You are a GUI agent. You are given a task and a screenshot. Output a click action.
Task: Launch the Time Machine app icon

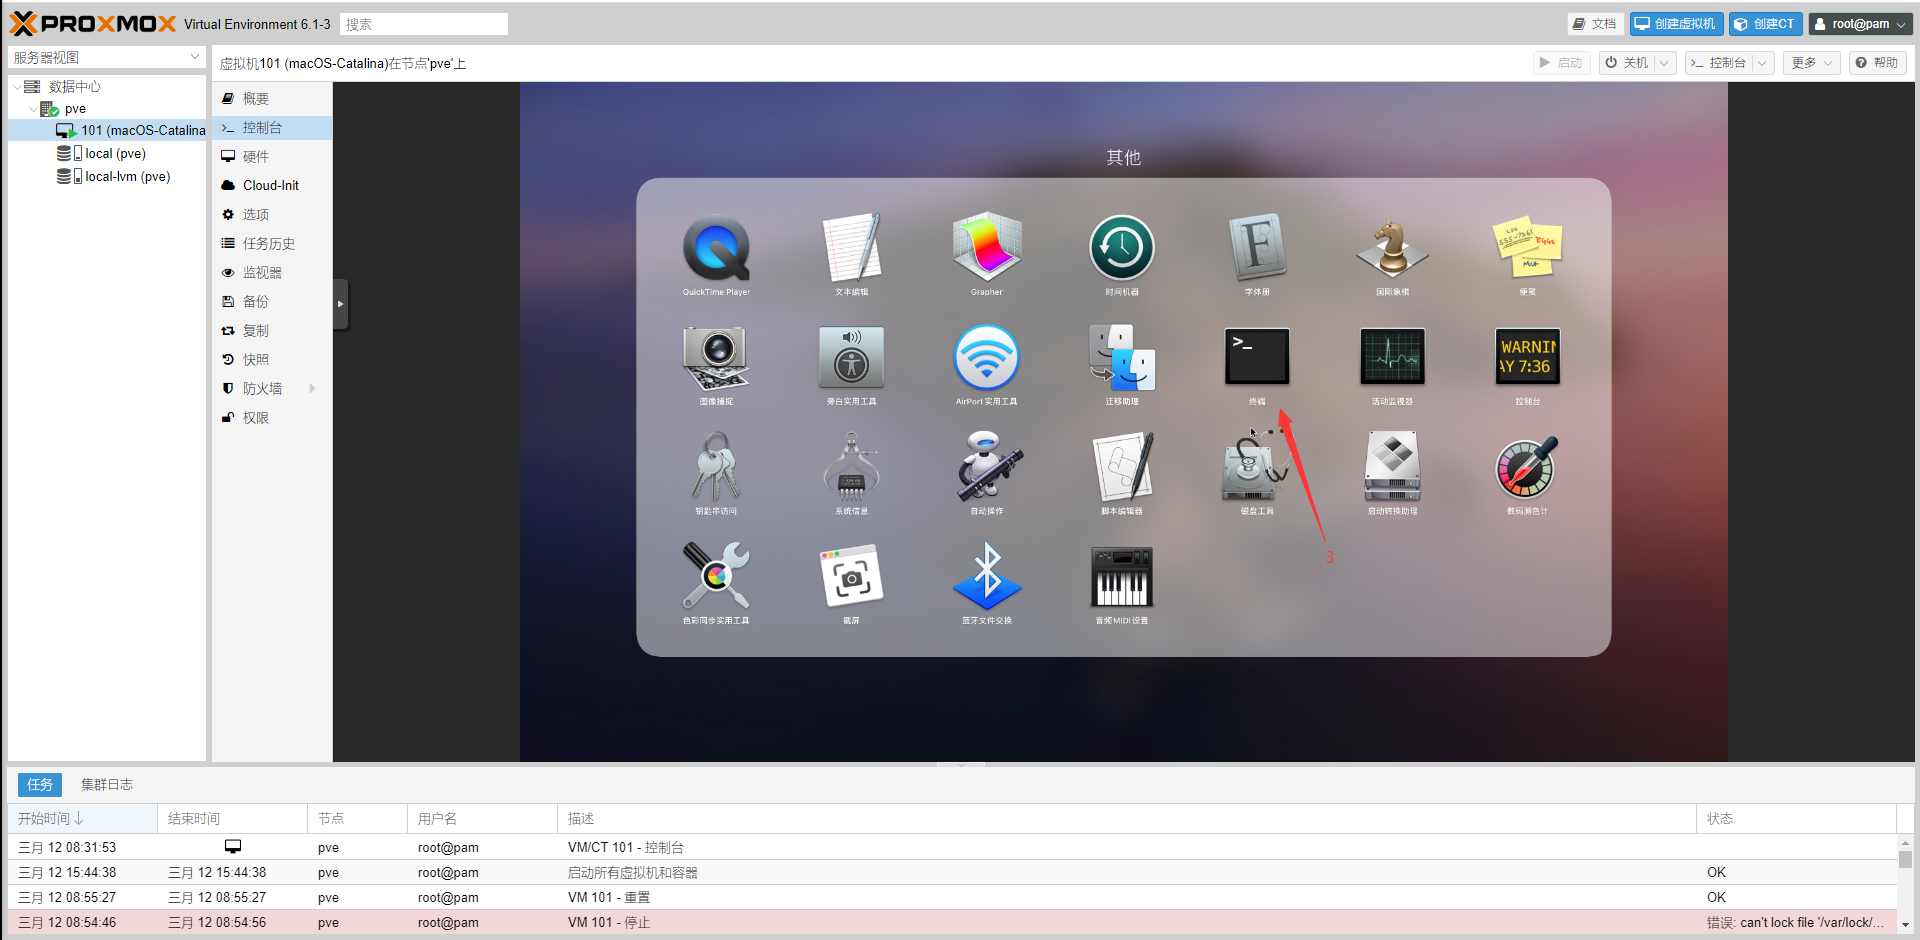(x=1121, y=249)
